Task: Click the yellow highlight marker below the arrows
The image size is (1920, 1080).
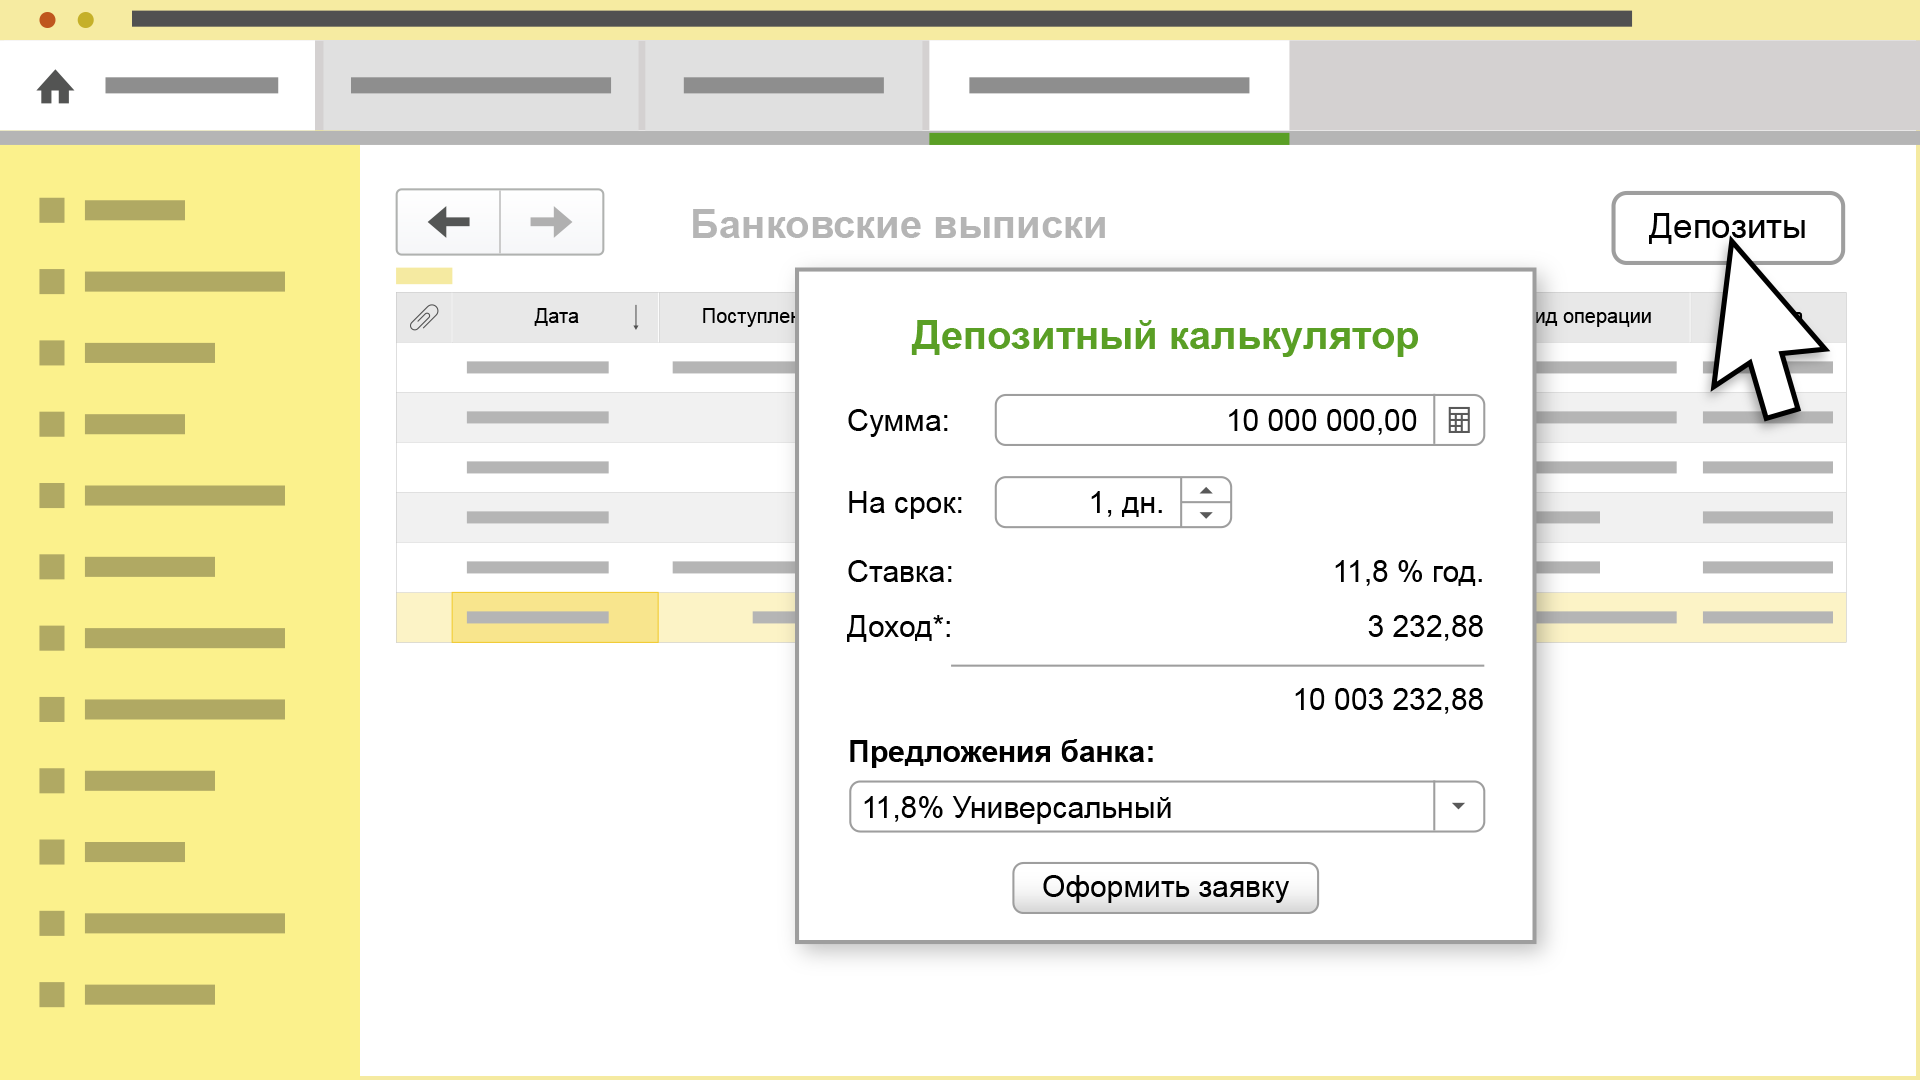Action: 424,275
